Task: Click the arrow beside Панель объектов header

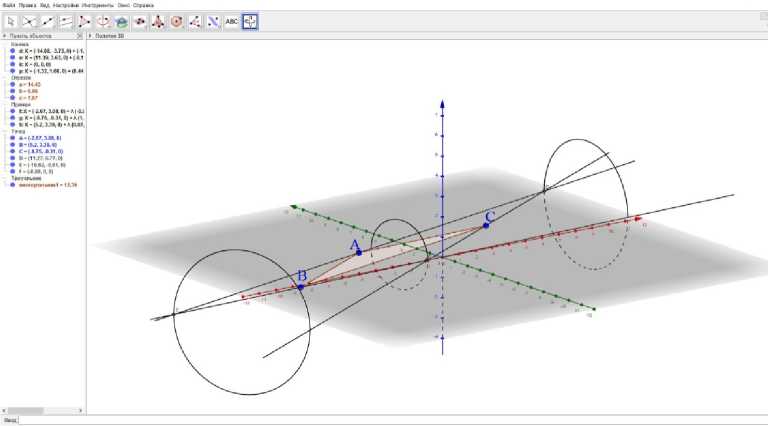Action: point(4,36)
